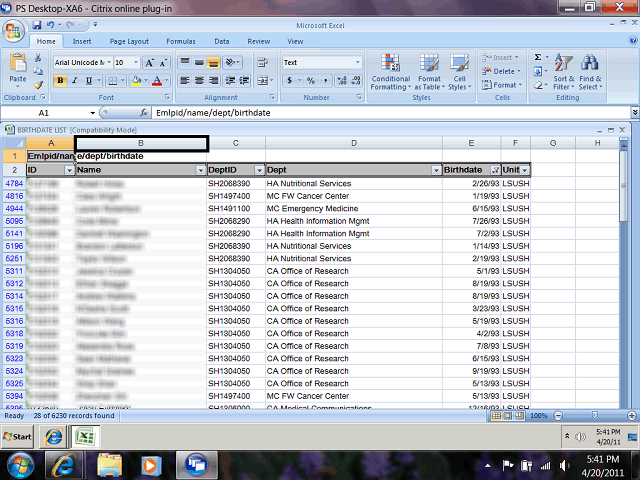Screen dimensions: 640x480
Task: Click the Delete button in Cells group
Action: 504,71
